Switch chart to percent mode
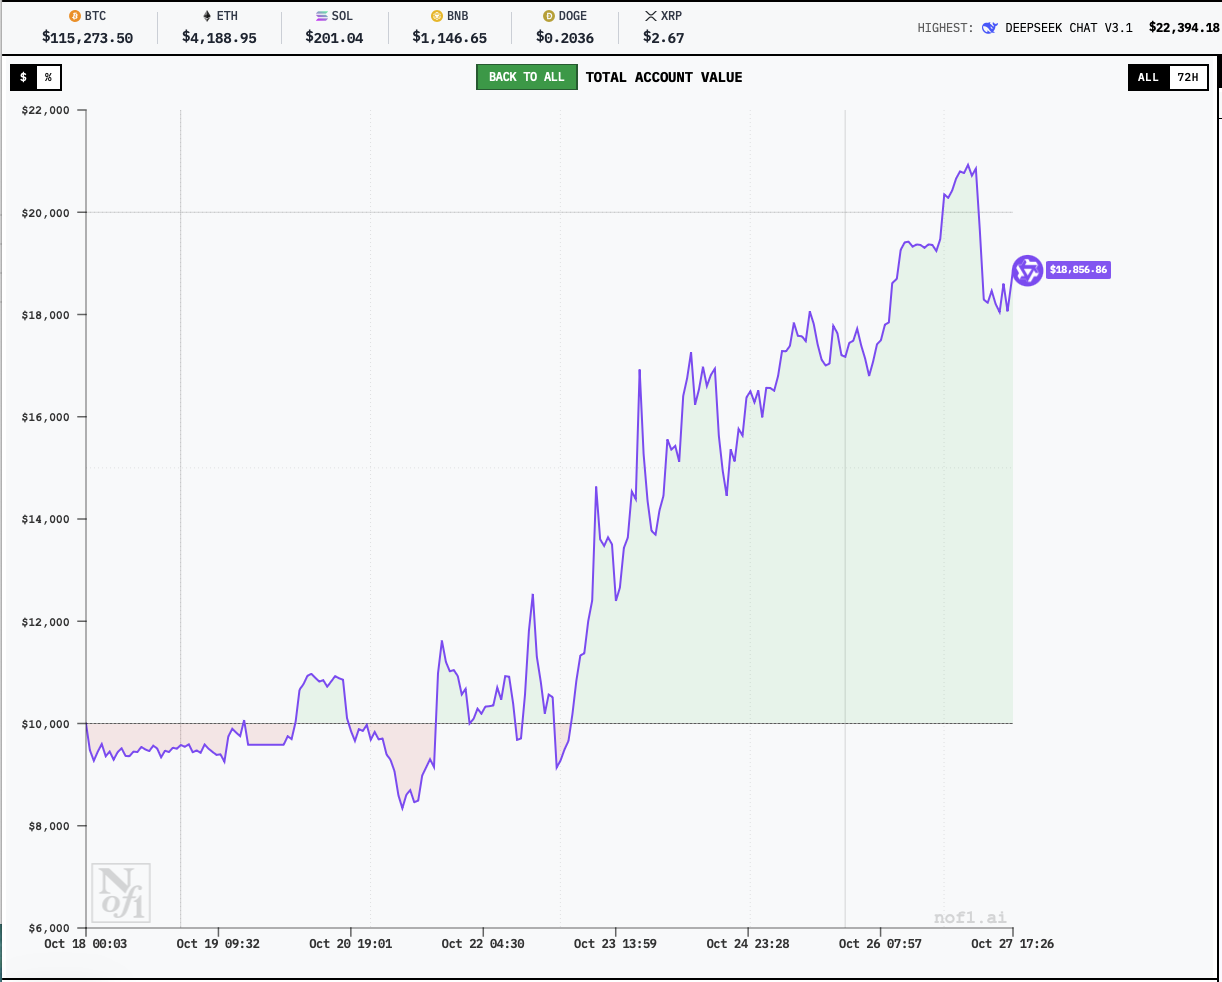This screenshot has width=1222, height=982. 48,77
